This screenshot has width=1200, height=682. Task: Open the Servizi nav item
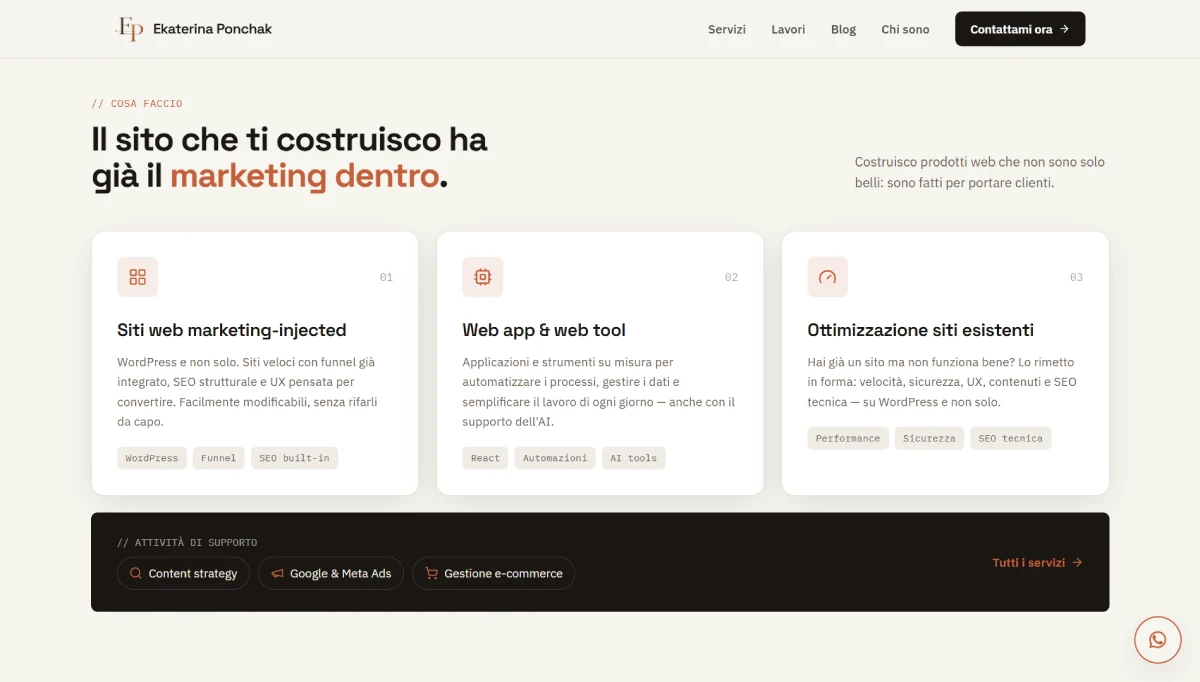[727, 29]
